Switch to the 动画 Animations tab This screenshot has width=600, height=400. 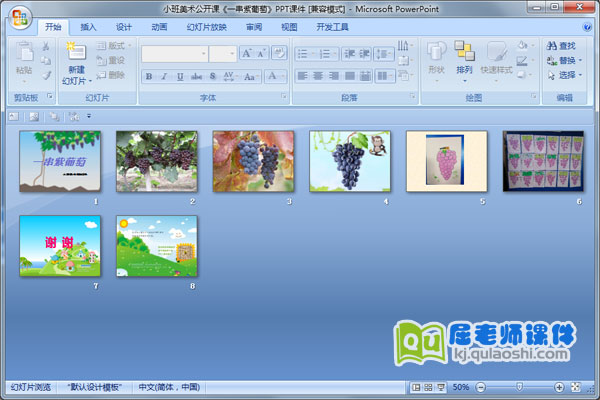click(x=159, y=27)
